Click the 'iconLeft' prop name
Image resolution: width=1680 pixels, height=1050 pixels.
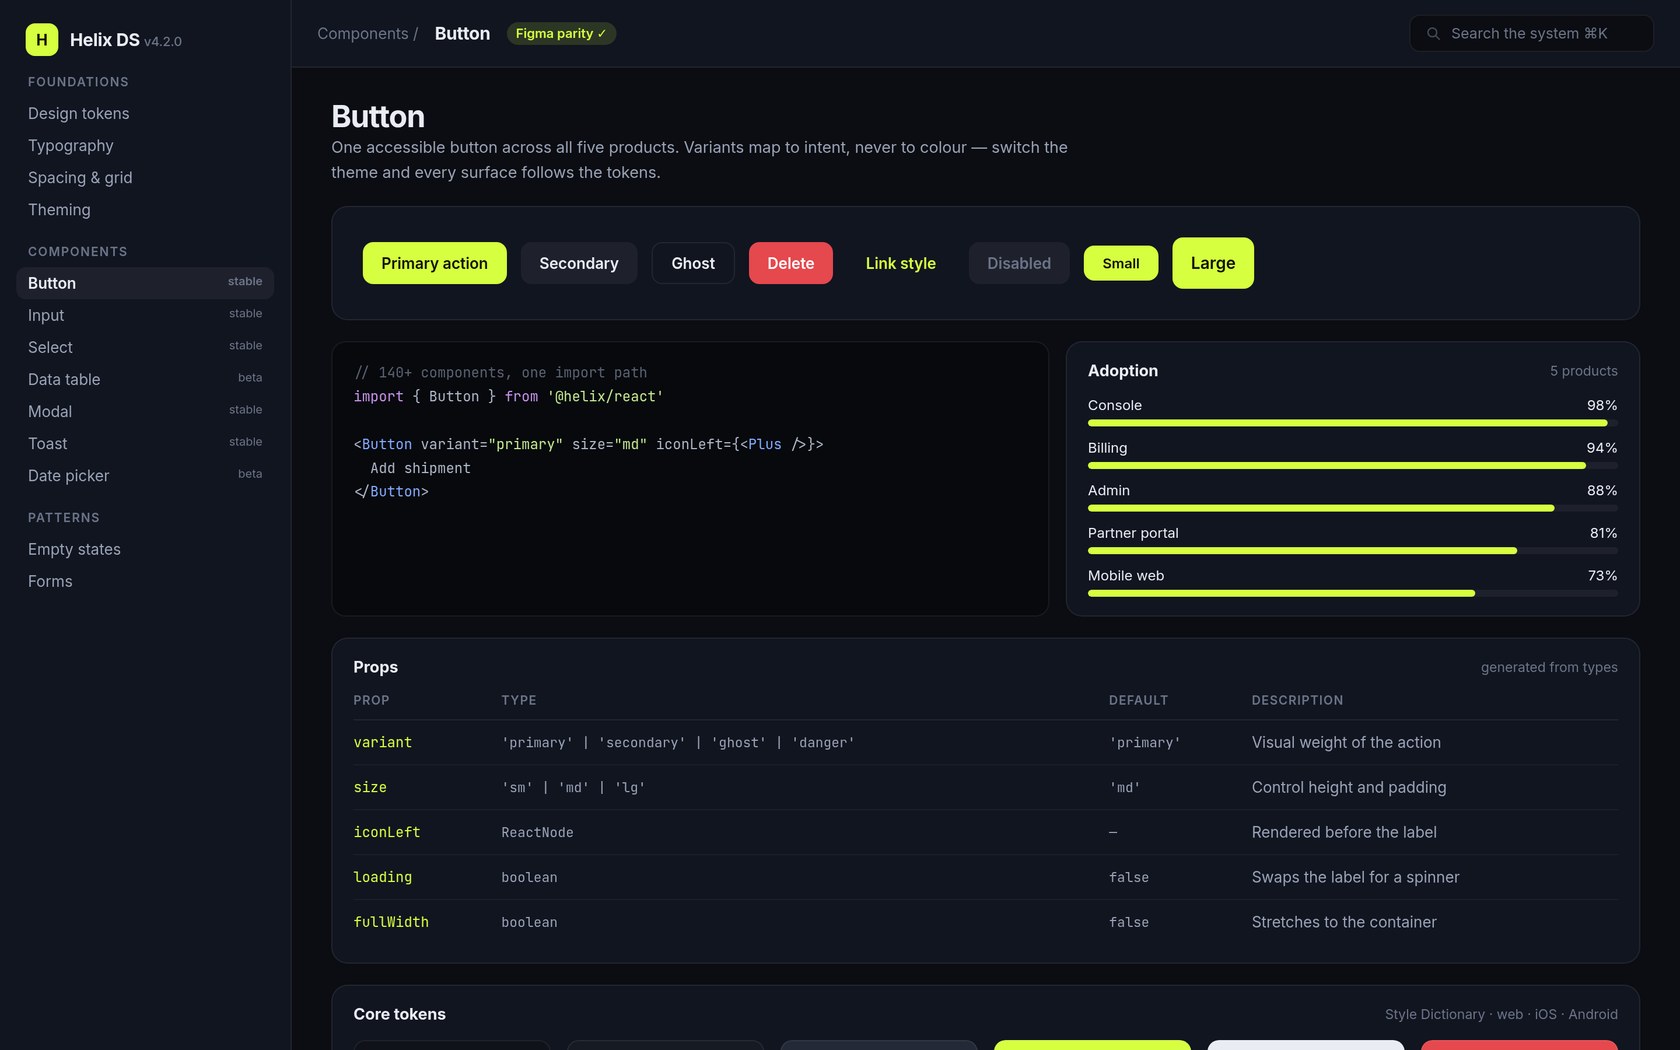pyautogui.click(x=387, y=832)
